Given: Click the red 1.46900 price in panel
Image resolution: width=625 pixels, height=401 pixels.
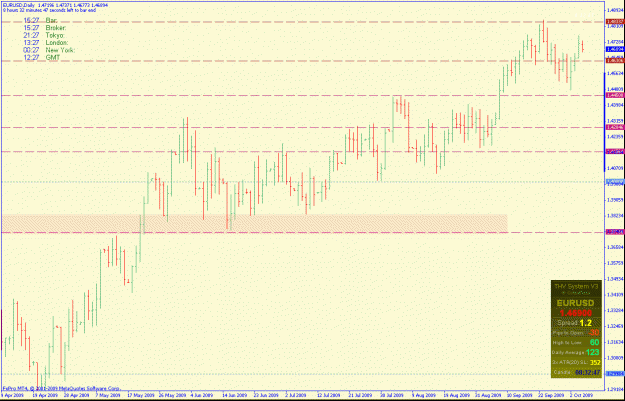Looking at the screenshot, I should point(576,313).
